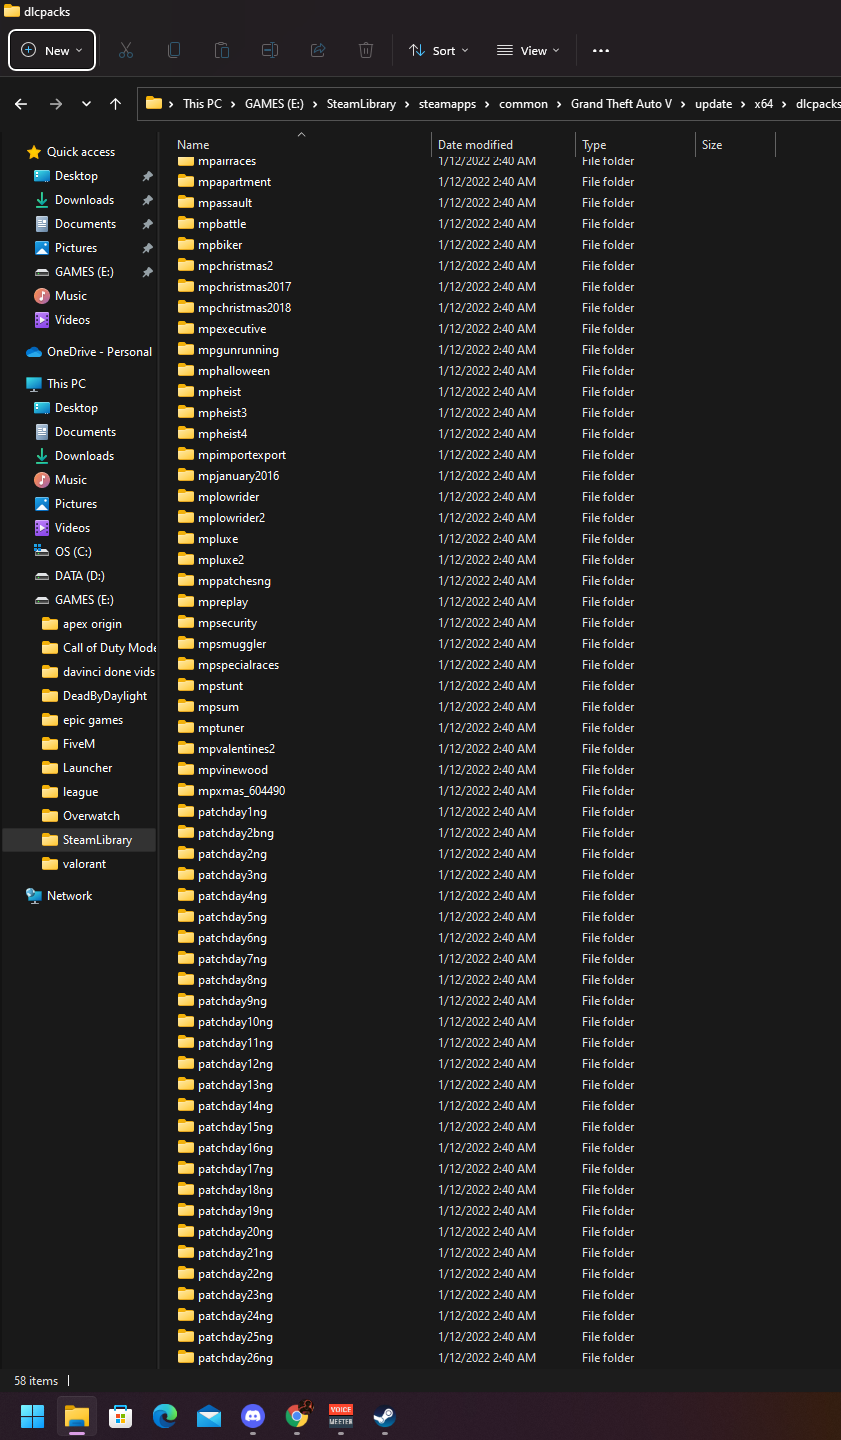Click the Delete trash can icon
This screenshot has height=1440, width=841.
click(x=366, y=50)
